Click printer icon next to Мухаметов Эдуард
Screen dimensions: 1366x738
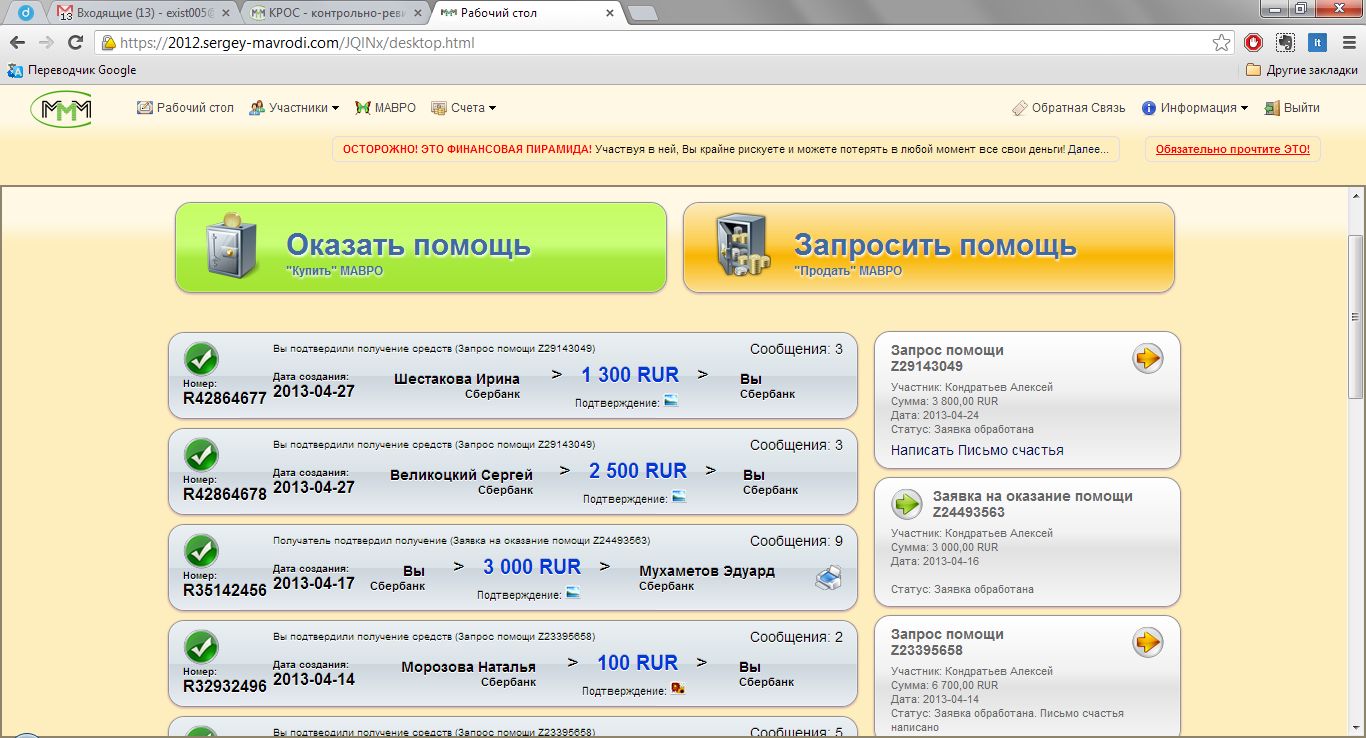[829, 578]
